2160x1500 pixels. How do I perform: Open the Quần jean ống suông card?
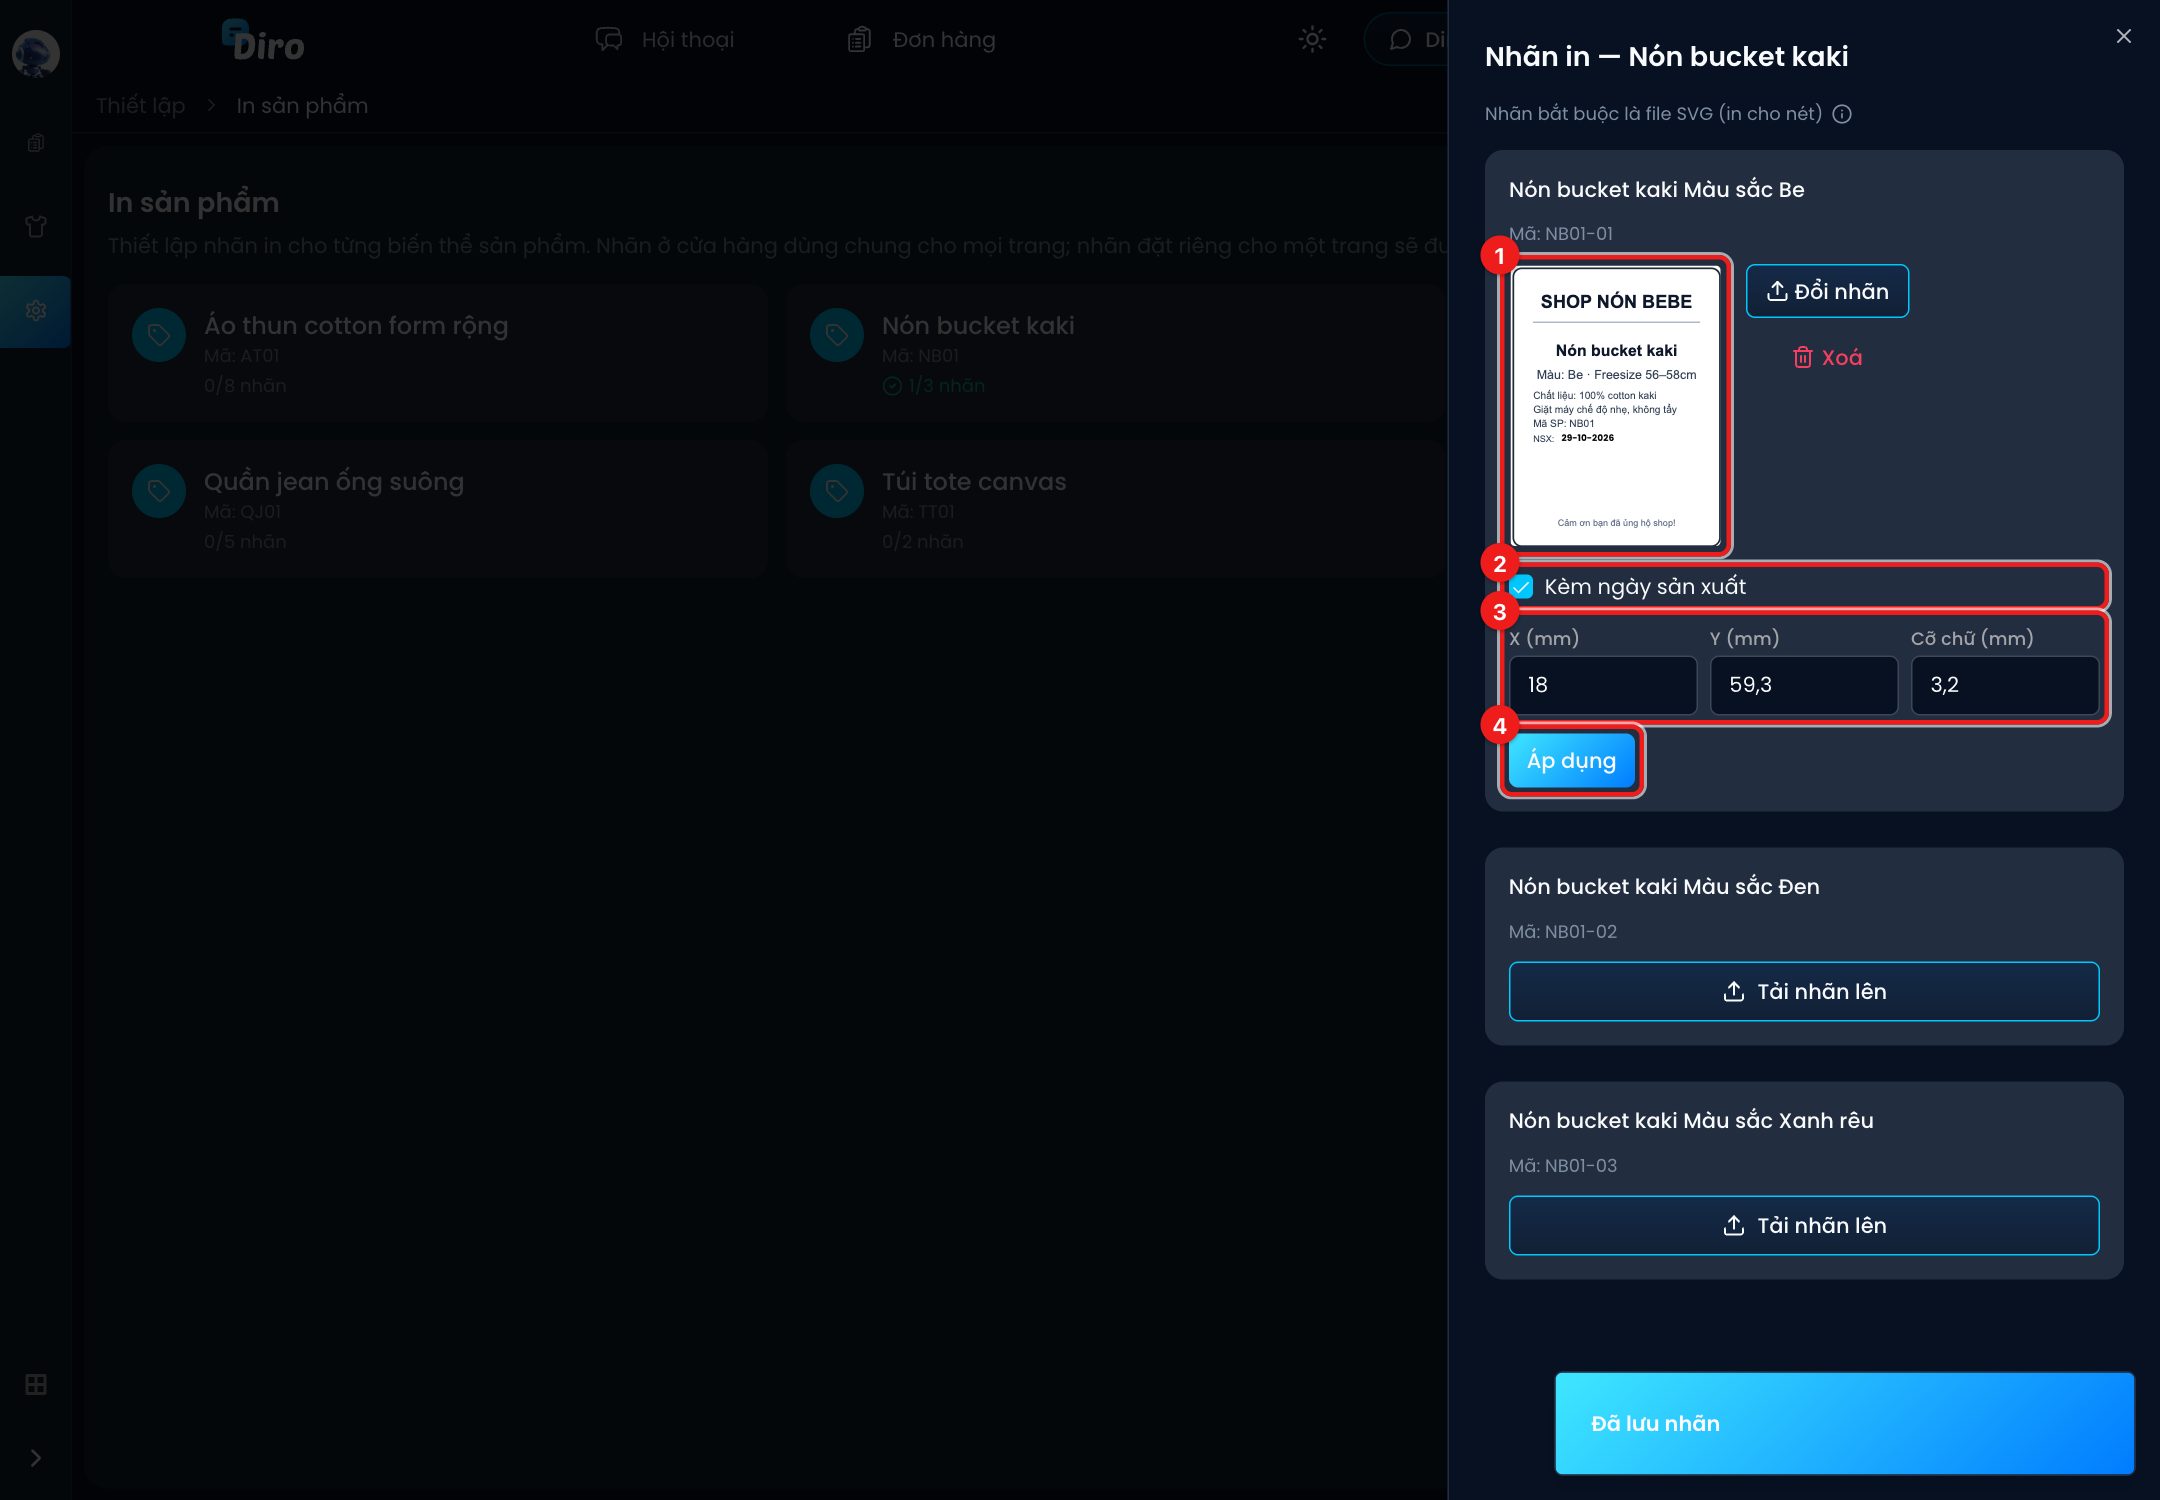[438, 509]
